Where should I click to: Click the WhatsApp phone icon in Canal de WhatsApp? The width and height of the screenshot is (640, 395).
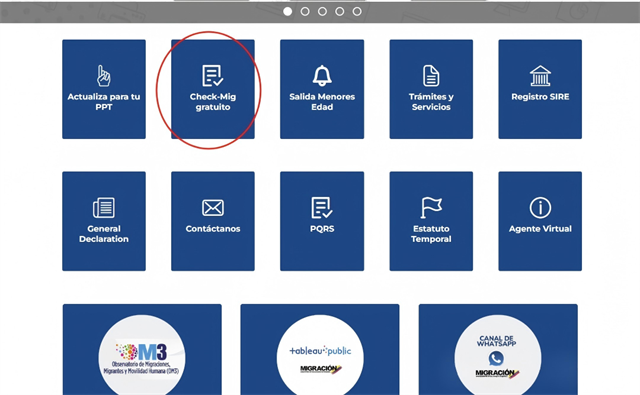pos(496,358)
